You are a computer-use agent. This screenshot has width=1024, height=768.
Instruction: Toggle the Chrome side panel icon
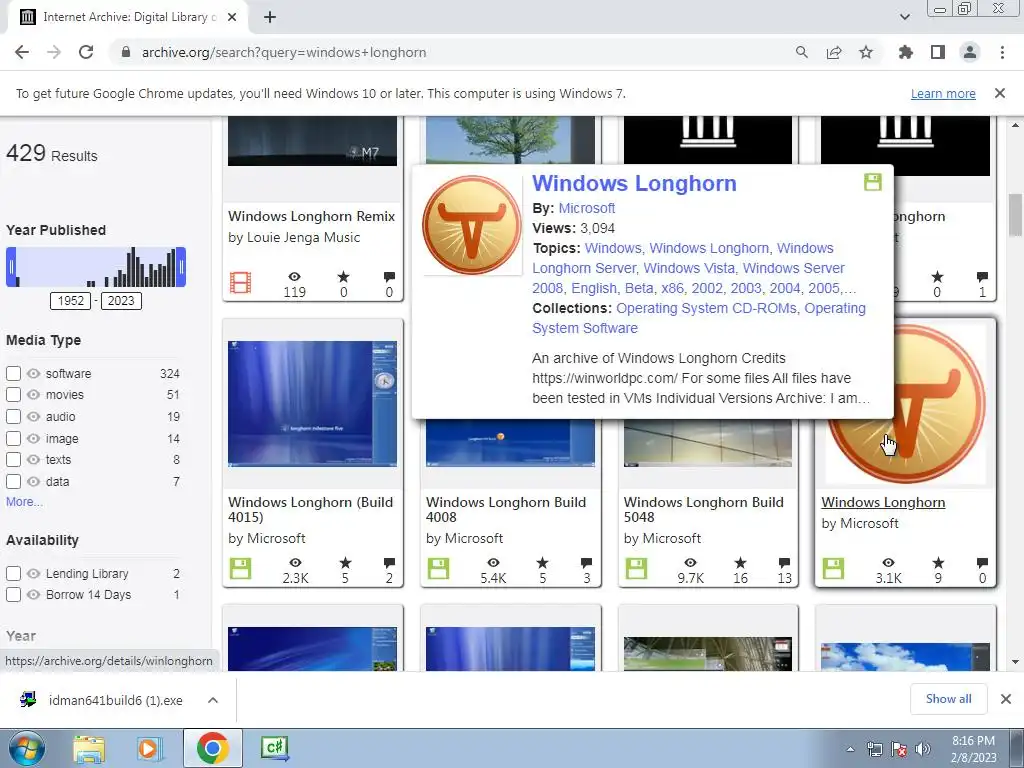[x=938, y=52]
